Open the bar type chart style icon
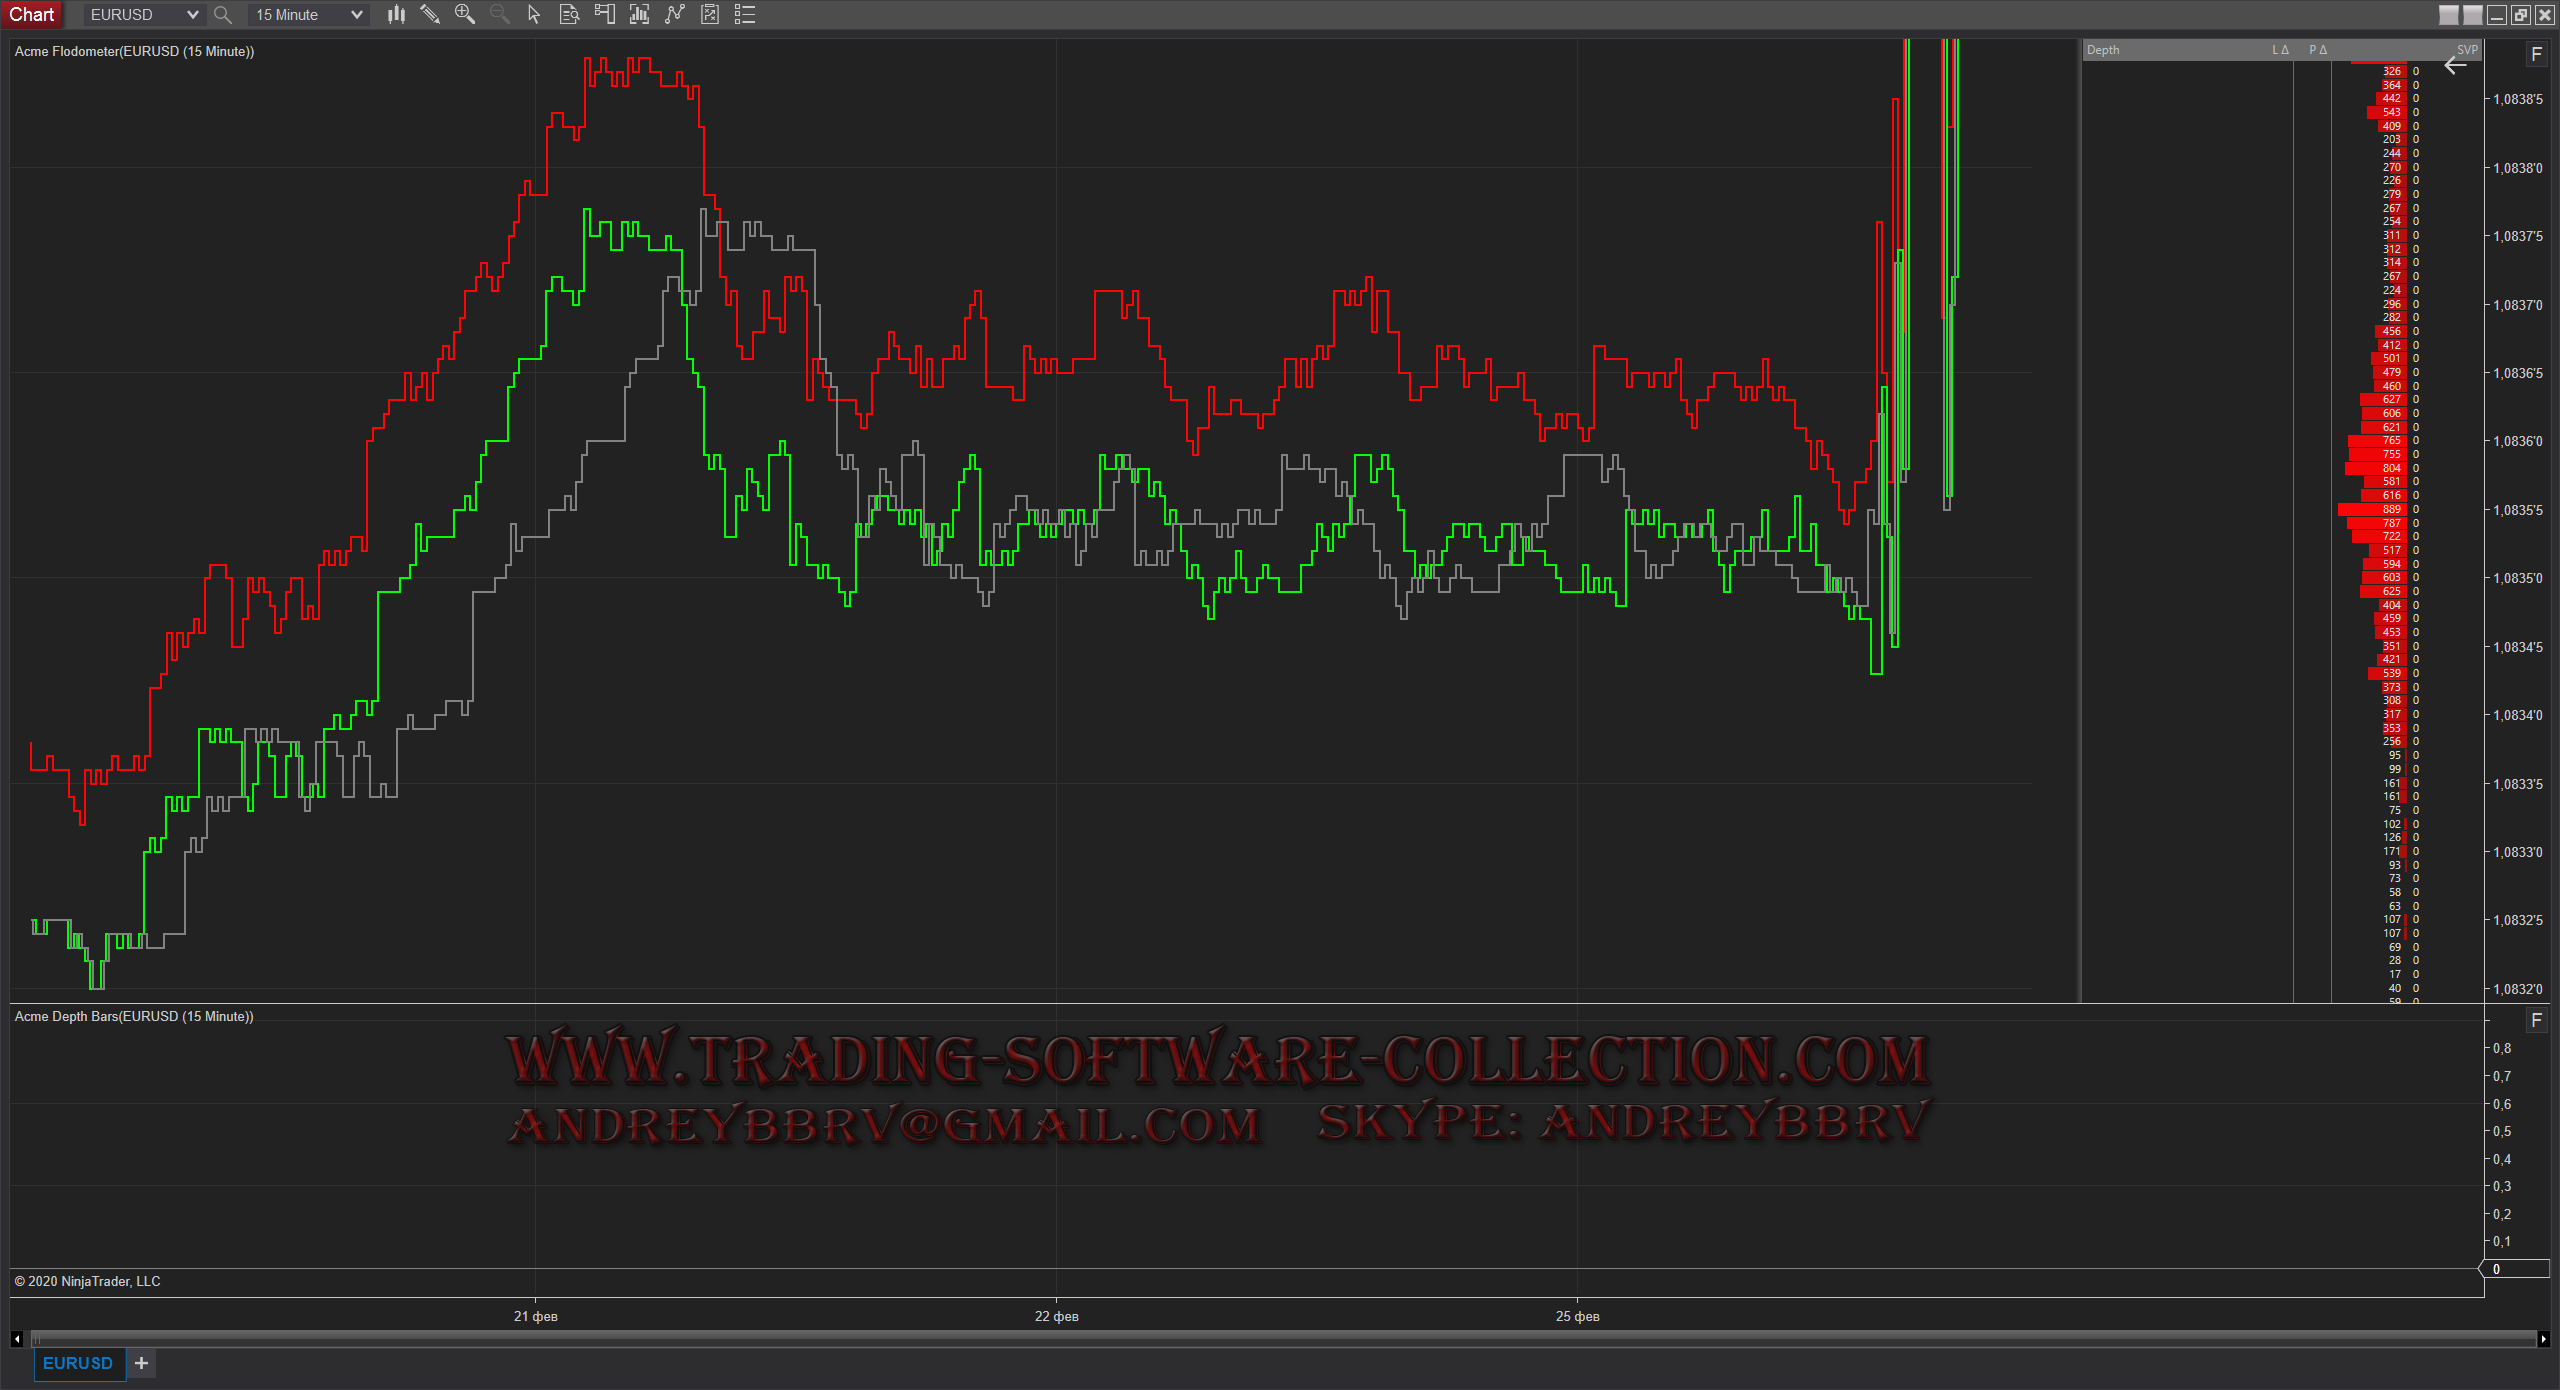The width and height of the screenshot is (2560, 1390). click(396, 14)
